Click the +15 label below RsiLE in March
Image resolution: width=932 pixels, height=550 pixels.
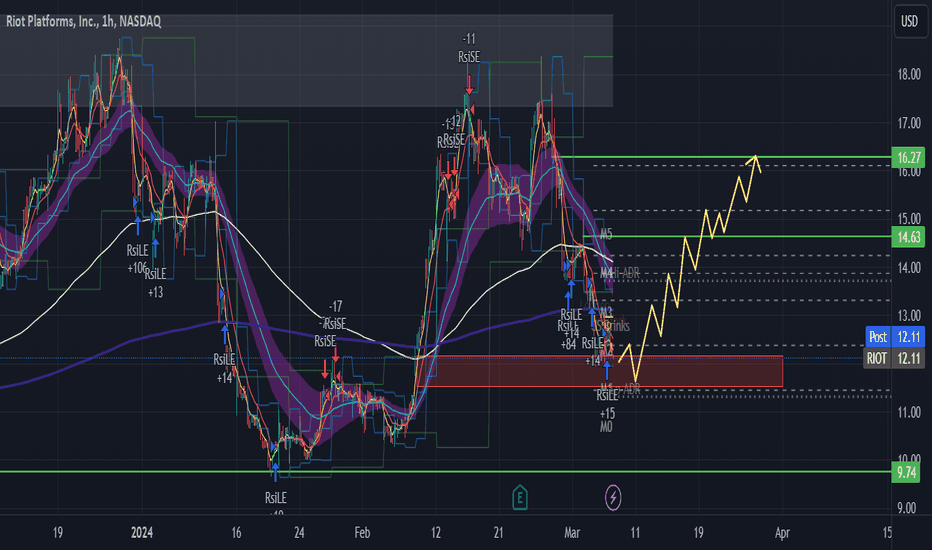607,413
